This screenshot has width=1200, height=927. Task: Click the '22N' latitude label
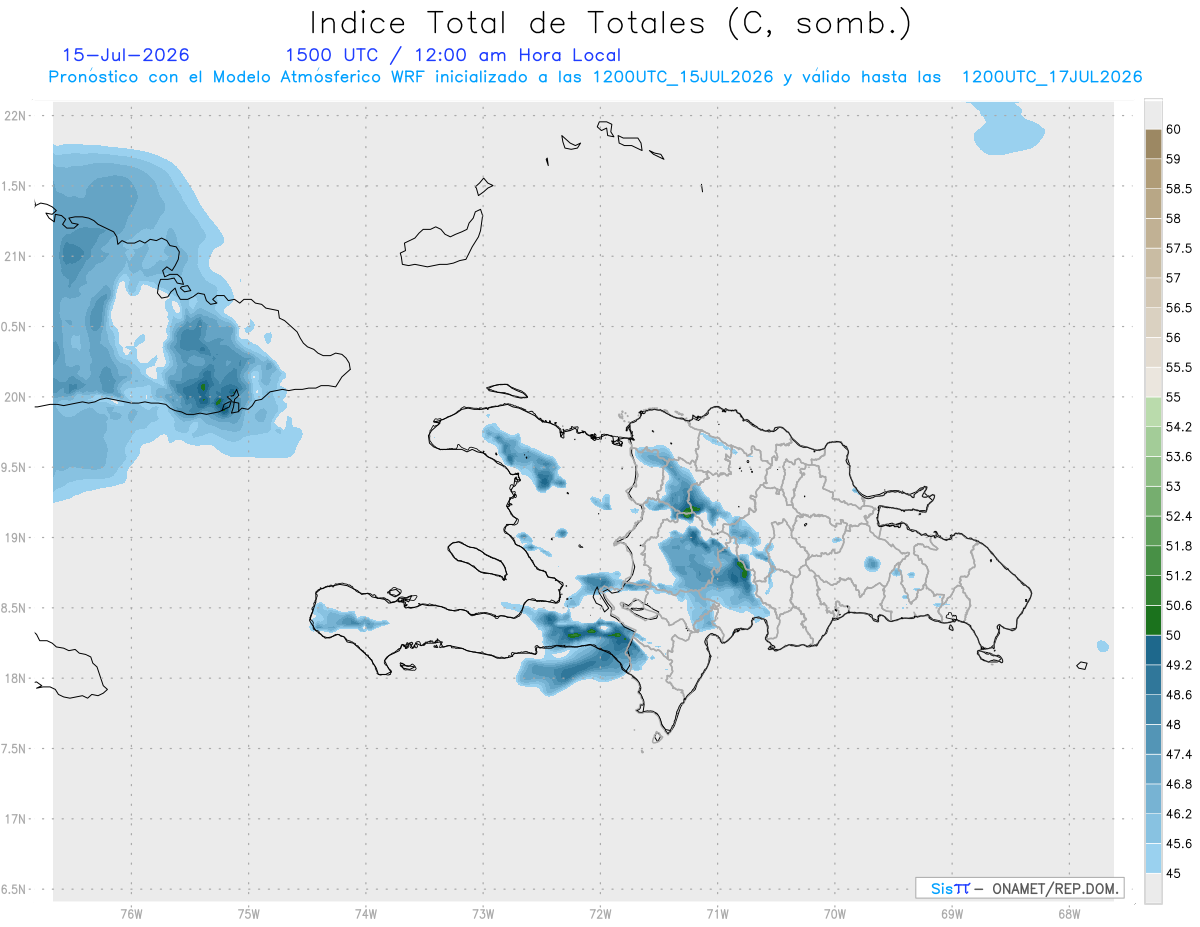[17, 115]
